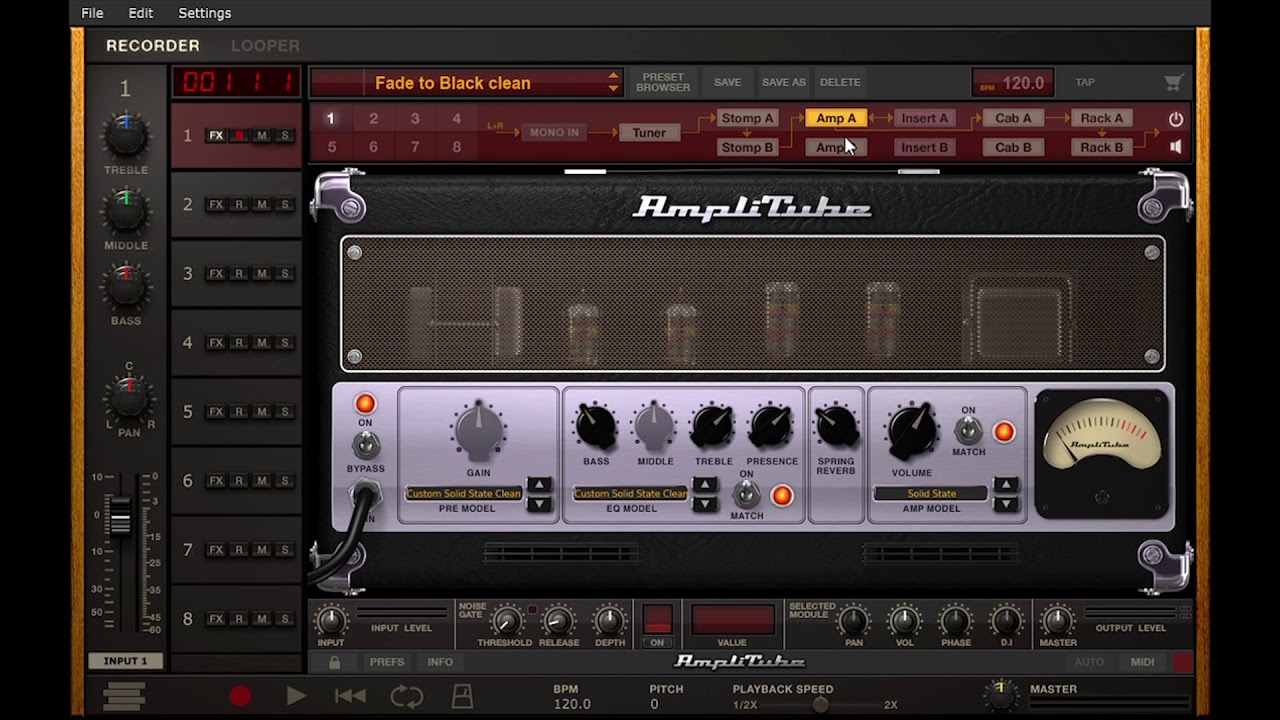Screen dimensions: 1280x720
Task: Click the PREFS button
Action: click(x=387, y=662)
